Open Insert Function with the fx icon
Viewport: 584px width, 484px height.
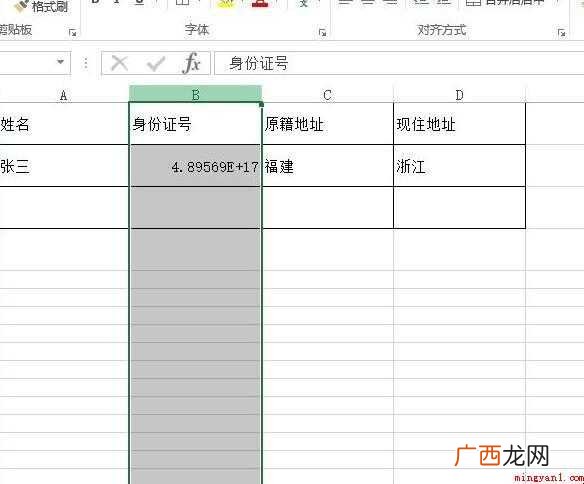point(191,63)
